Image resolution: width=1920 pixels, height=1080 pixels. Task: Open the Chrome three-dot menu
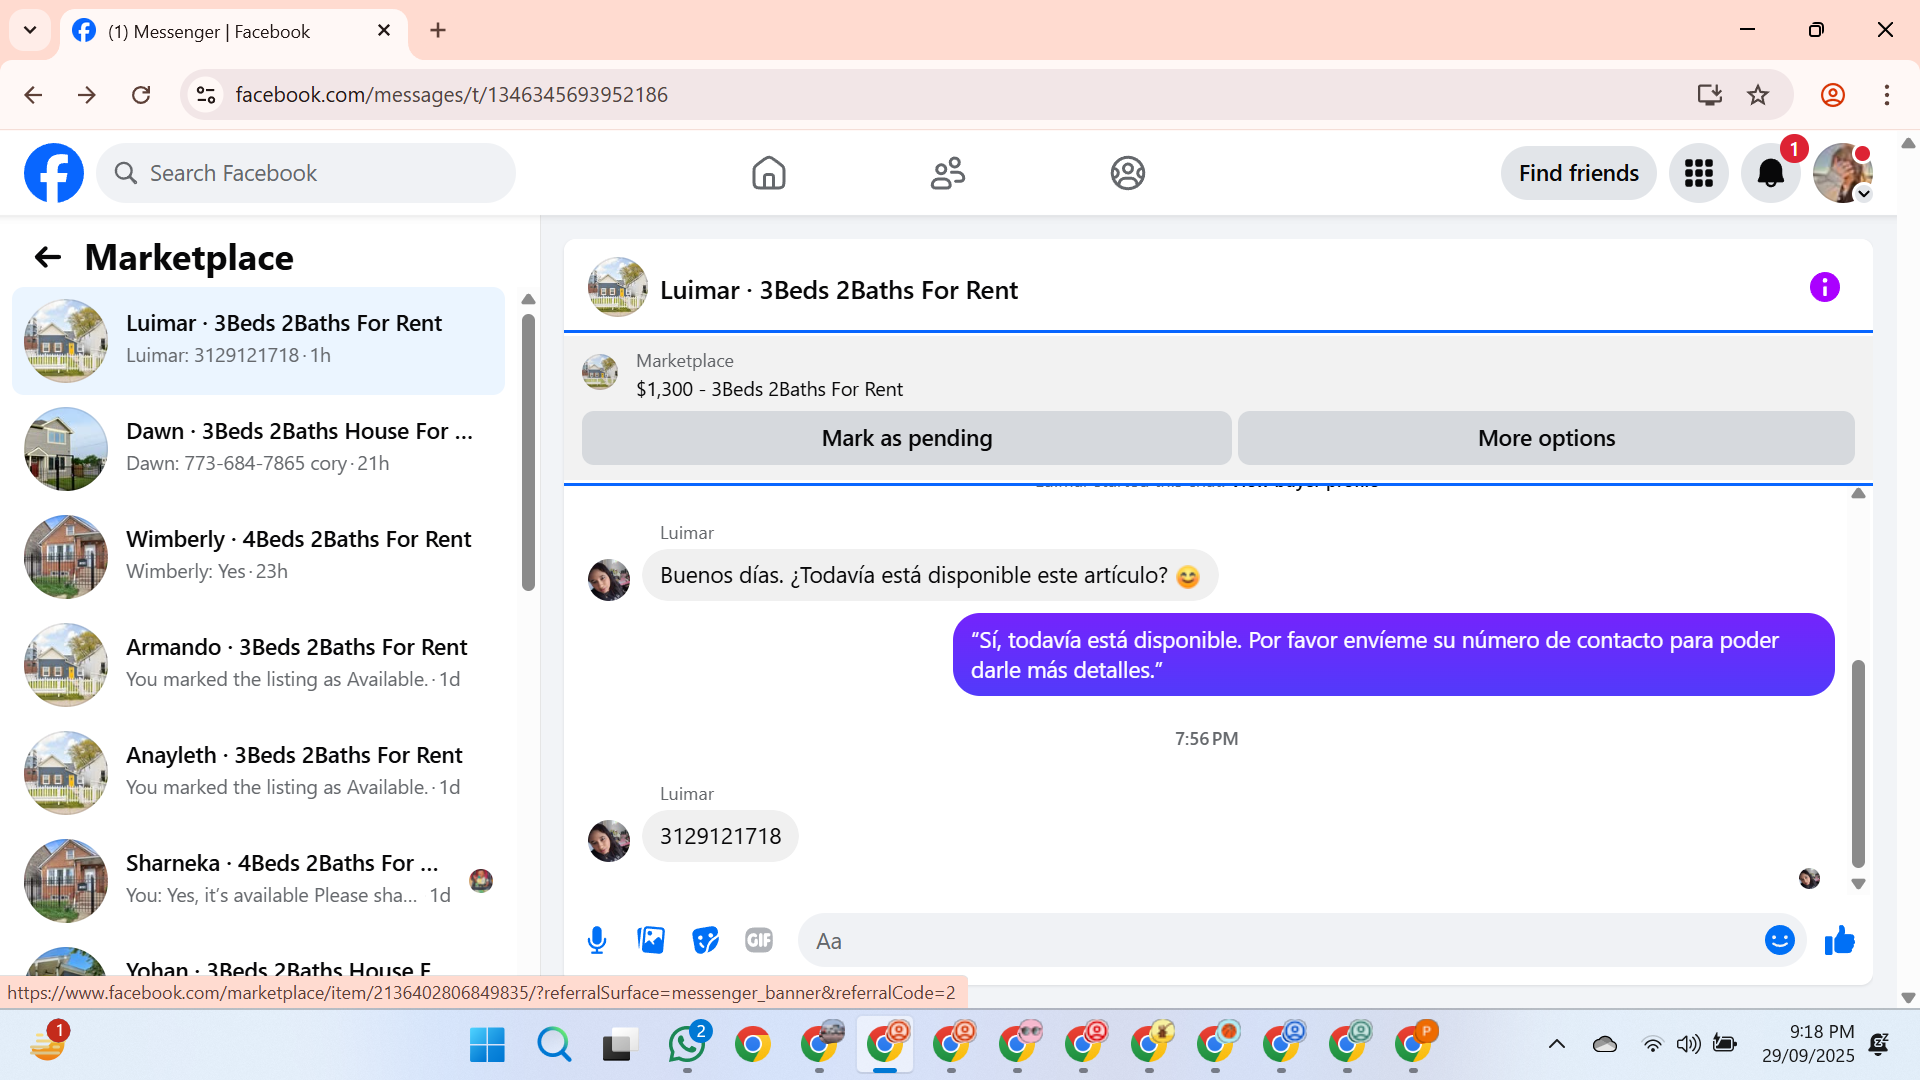[x=1886, y=95]
